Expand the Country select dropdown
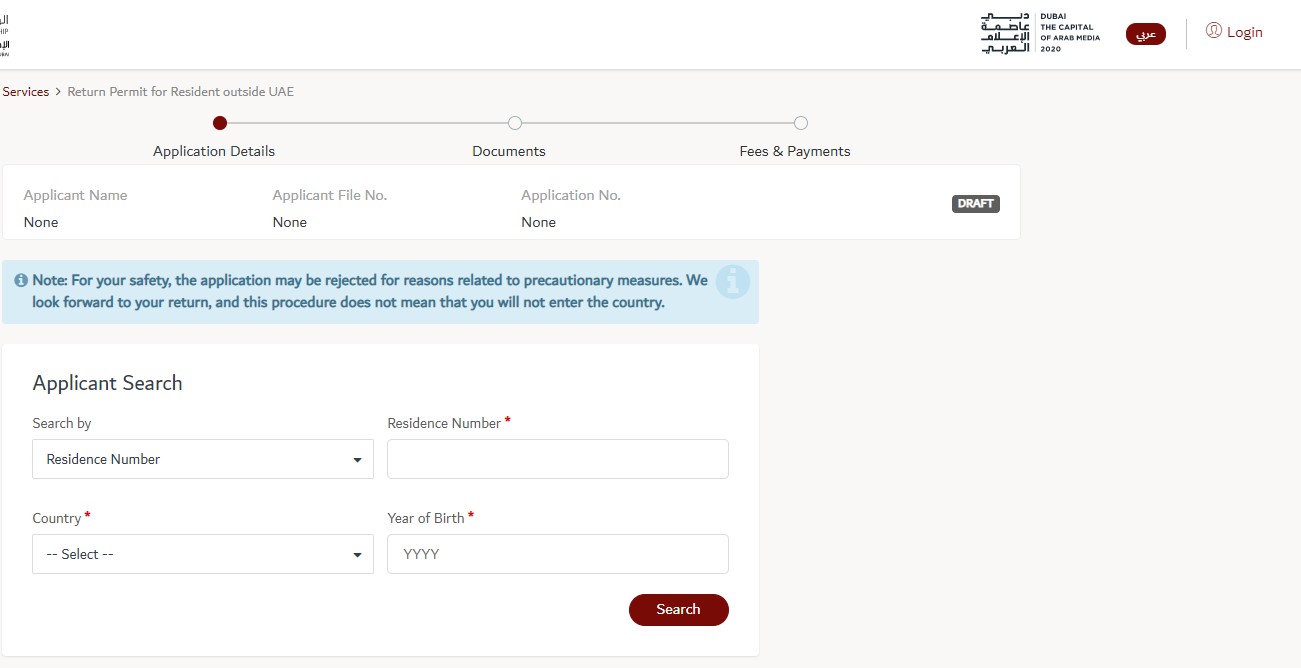Image resolution: width=1301 pixels, height=668 pixels. point(202,554)
